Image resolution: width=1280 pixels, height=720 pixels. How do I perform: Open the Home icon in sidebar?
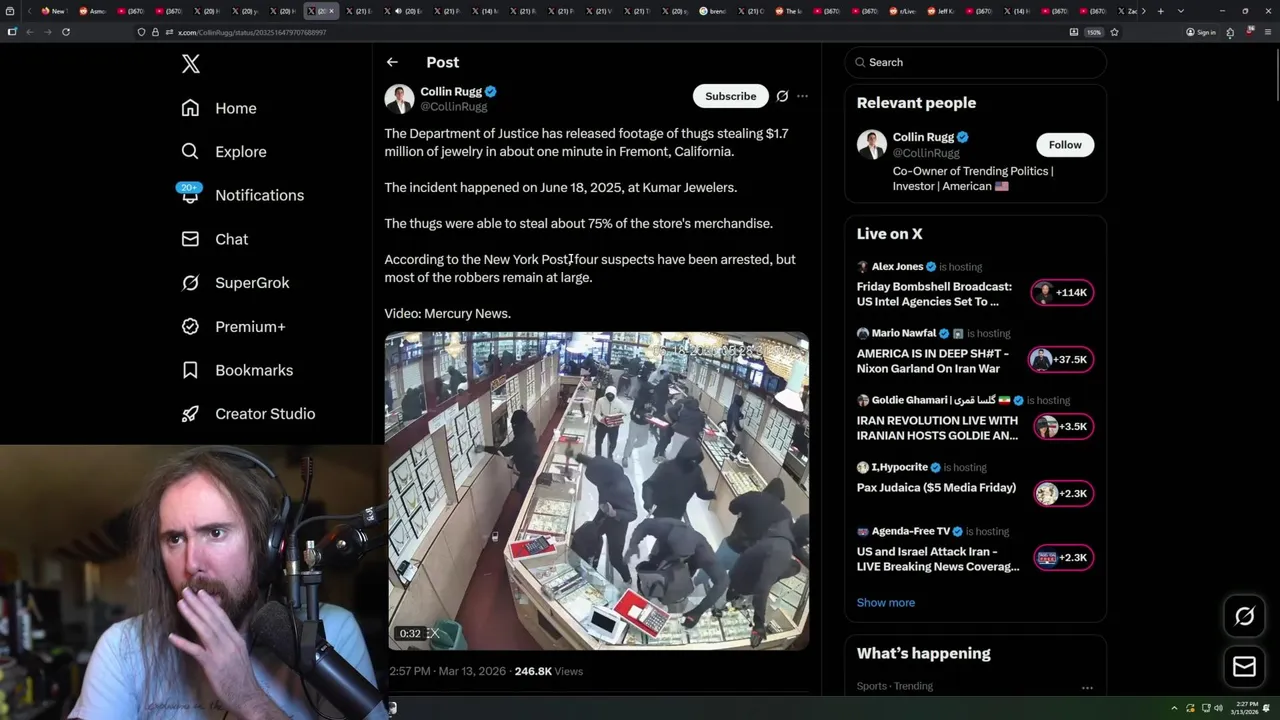tap(190, 108)
